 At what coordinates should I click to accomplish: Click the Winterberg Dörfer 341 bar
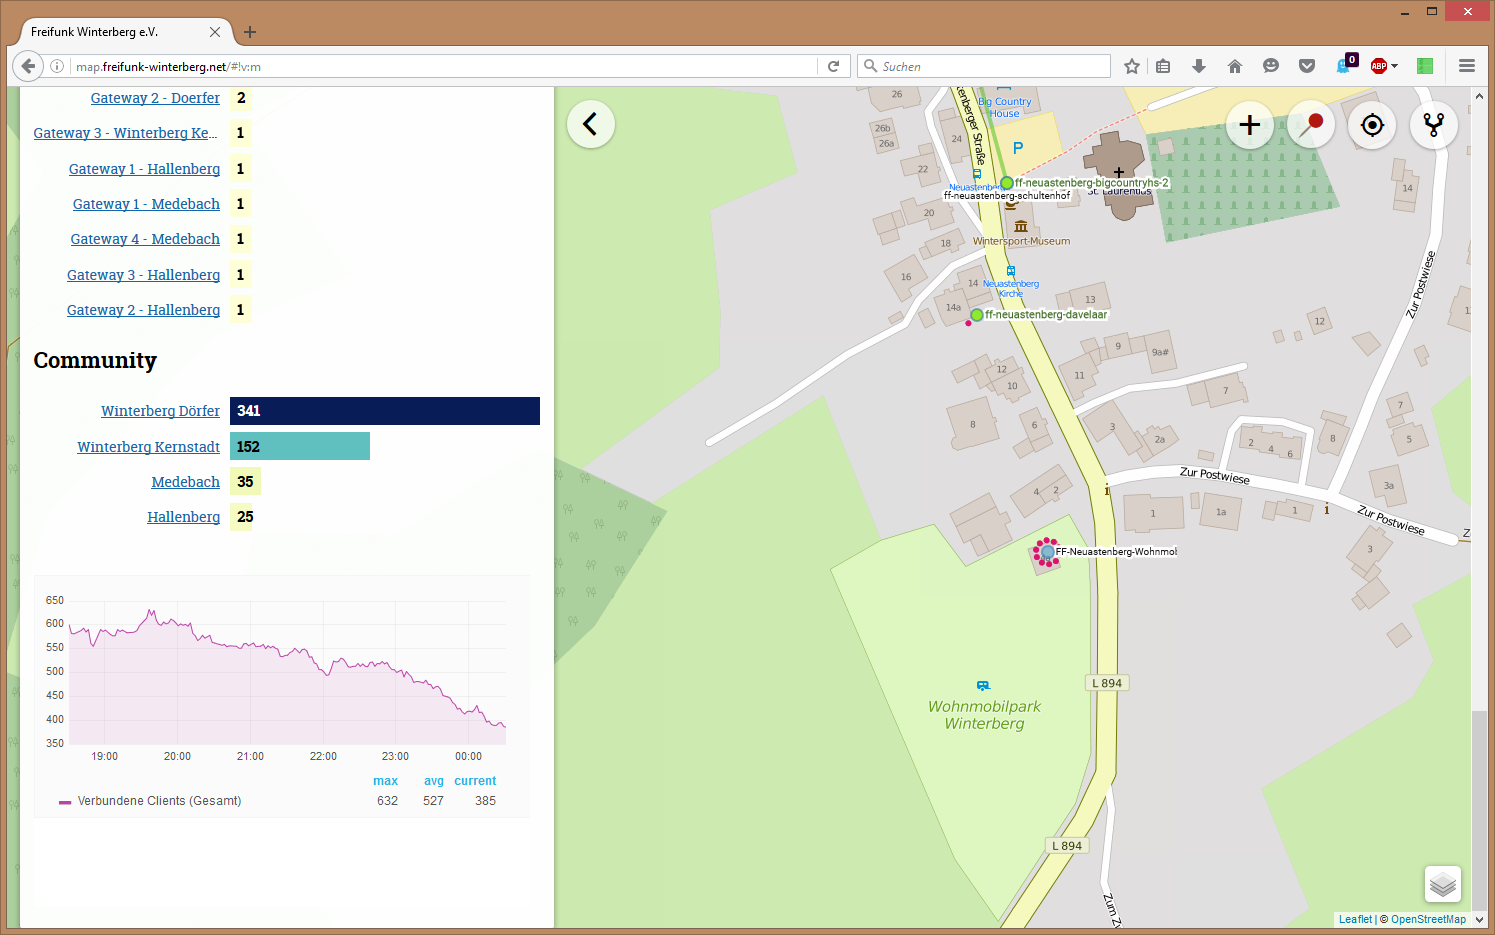pyautogui.click(x=385, y=411)
